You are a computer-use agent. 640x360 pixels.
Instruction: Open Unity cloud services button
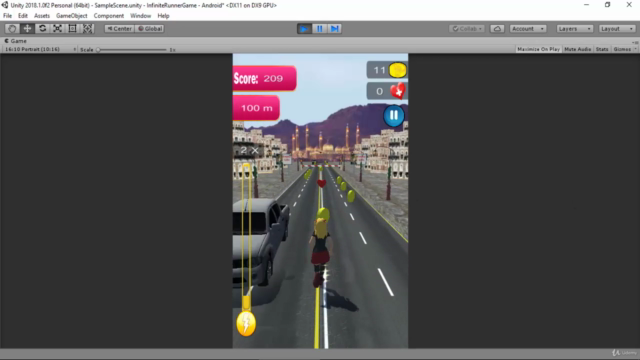[497, 29]
